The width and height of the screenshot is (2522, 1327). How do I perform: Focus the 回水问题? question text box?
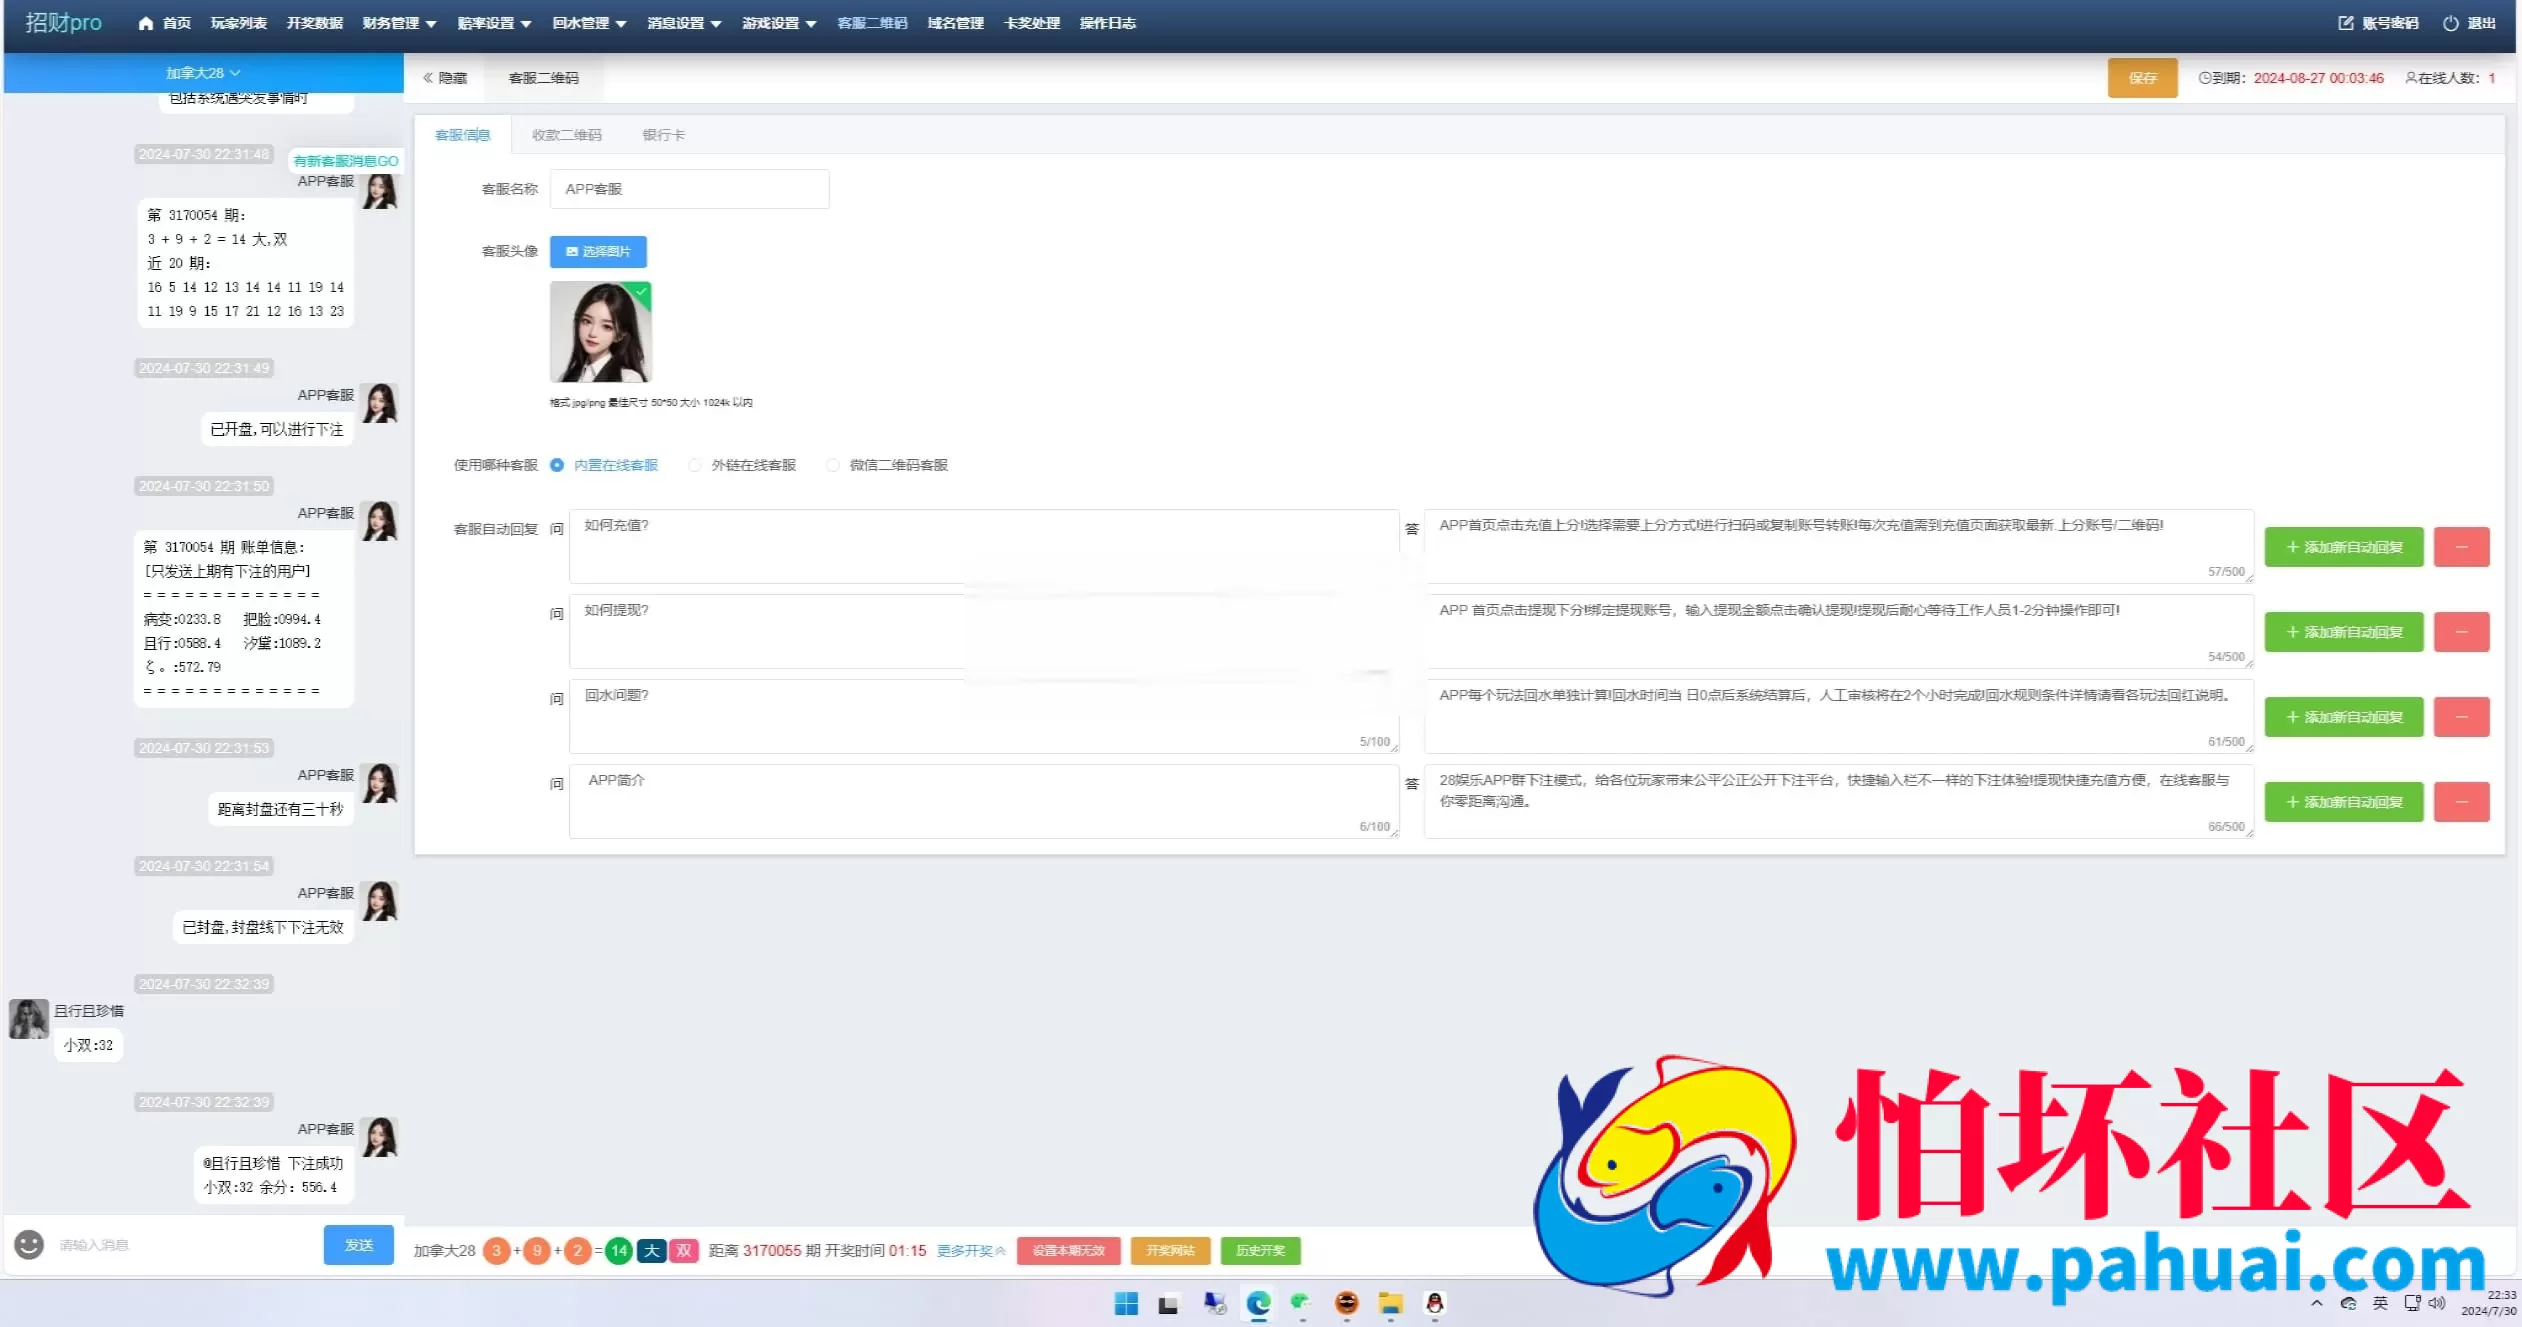tap(984, 717)
